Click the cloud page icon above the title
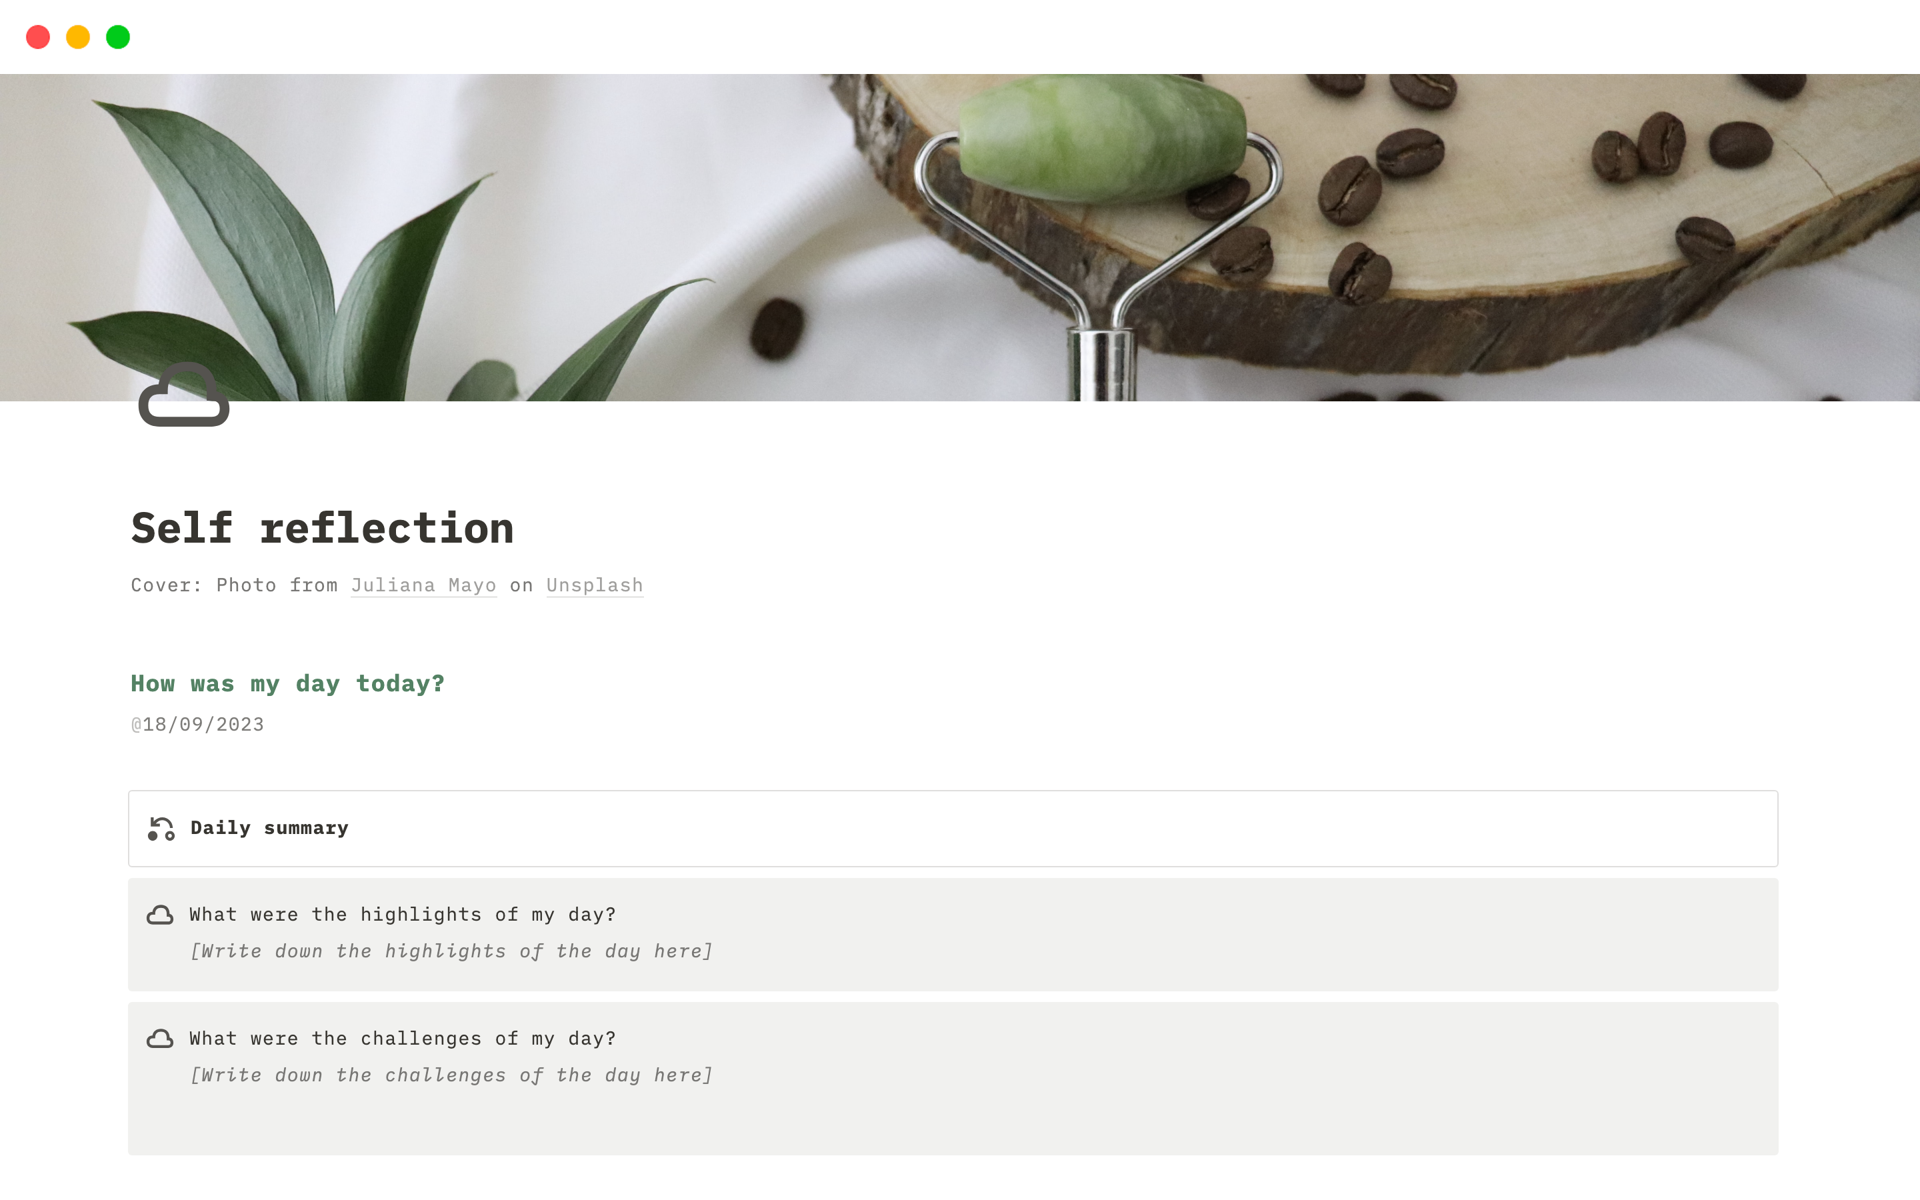 click(x=184, y=396)
